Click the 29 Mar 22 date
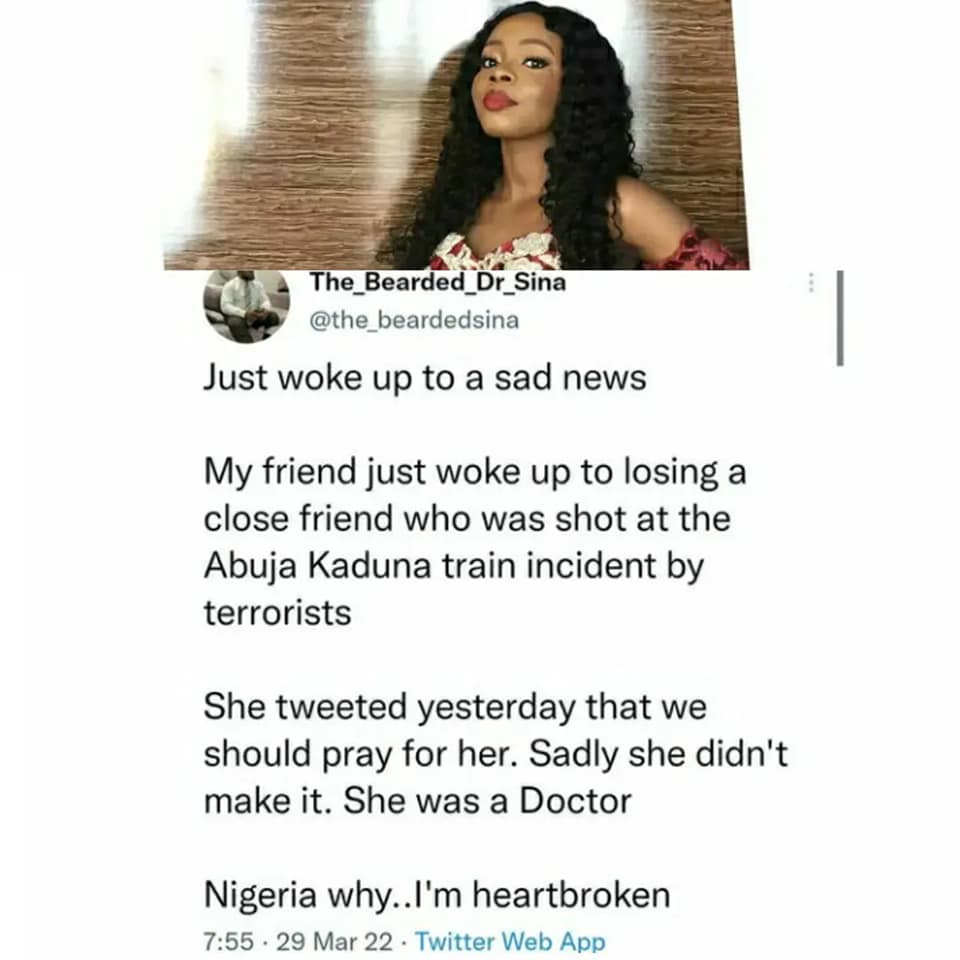The height and width of the screenshot is (960, 960). pos(334,941)
